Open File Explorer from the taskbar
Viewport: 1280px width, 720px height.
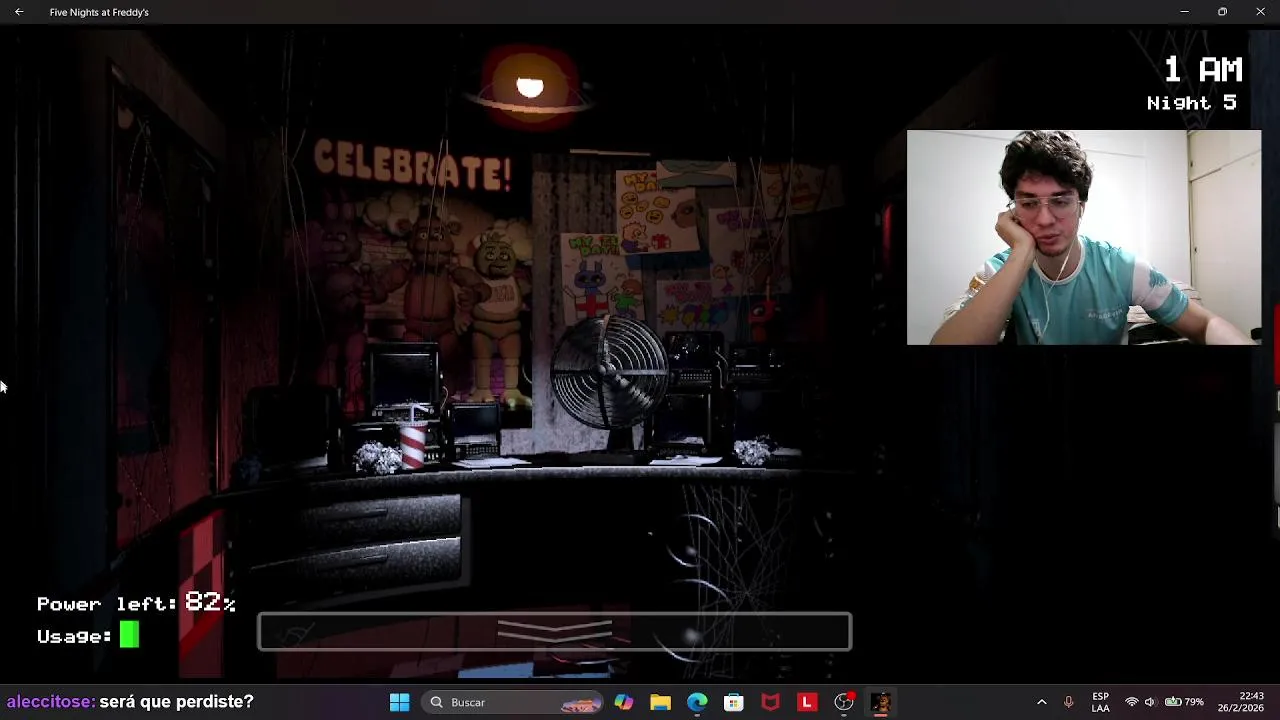tap(660, 702)
